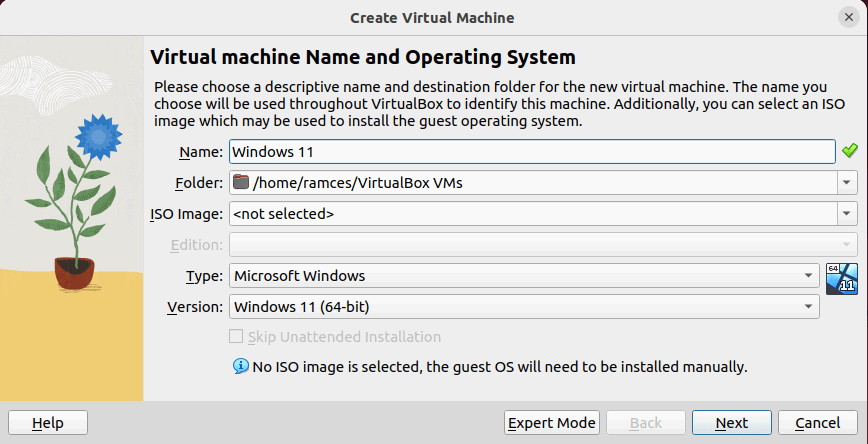
Task: Click the greyed-out Back button
Action: [646, 423]
